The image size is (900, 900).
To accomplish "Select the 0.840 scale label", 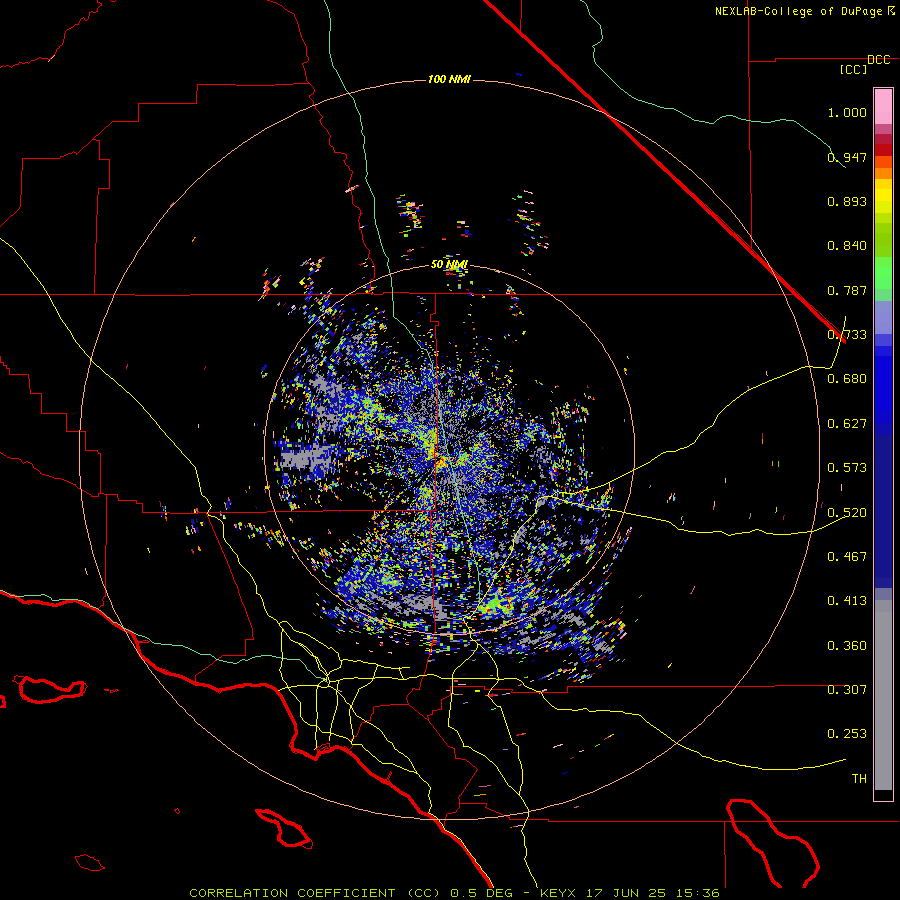I will click(847, 246).
